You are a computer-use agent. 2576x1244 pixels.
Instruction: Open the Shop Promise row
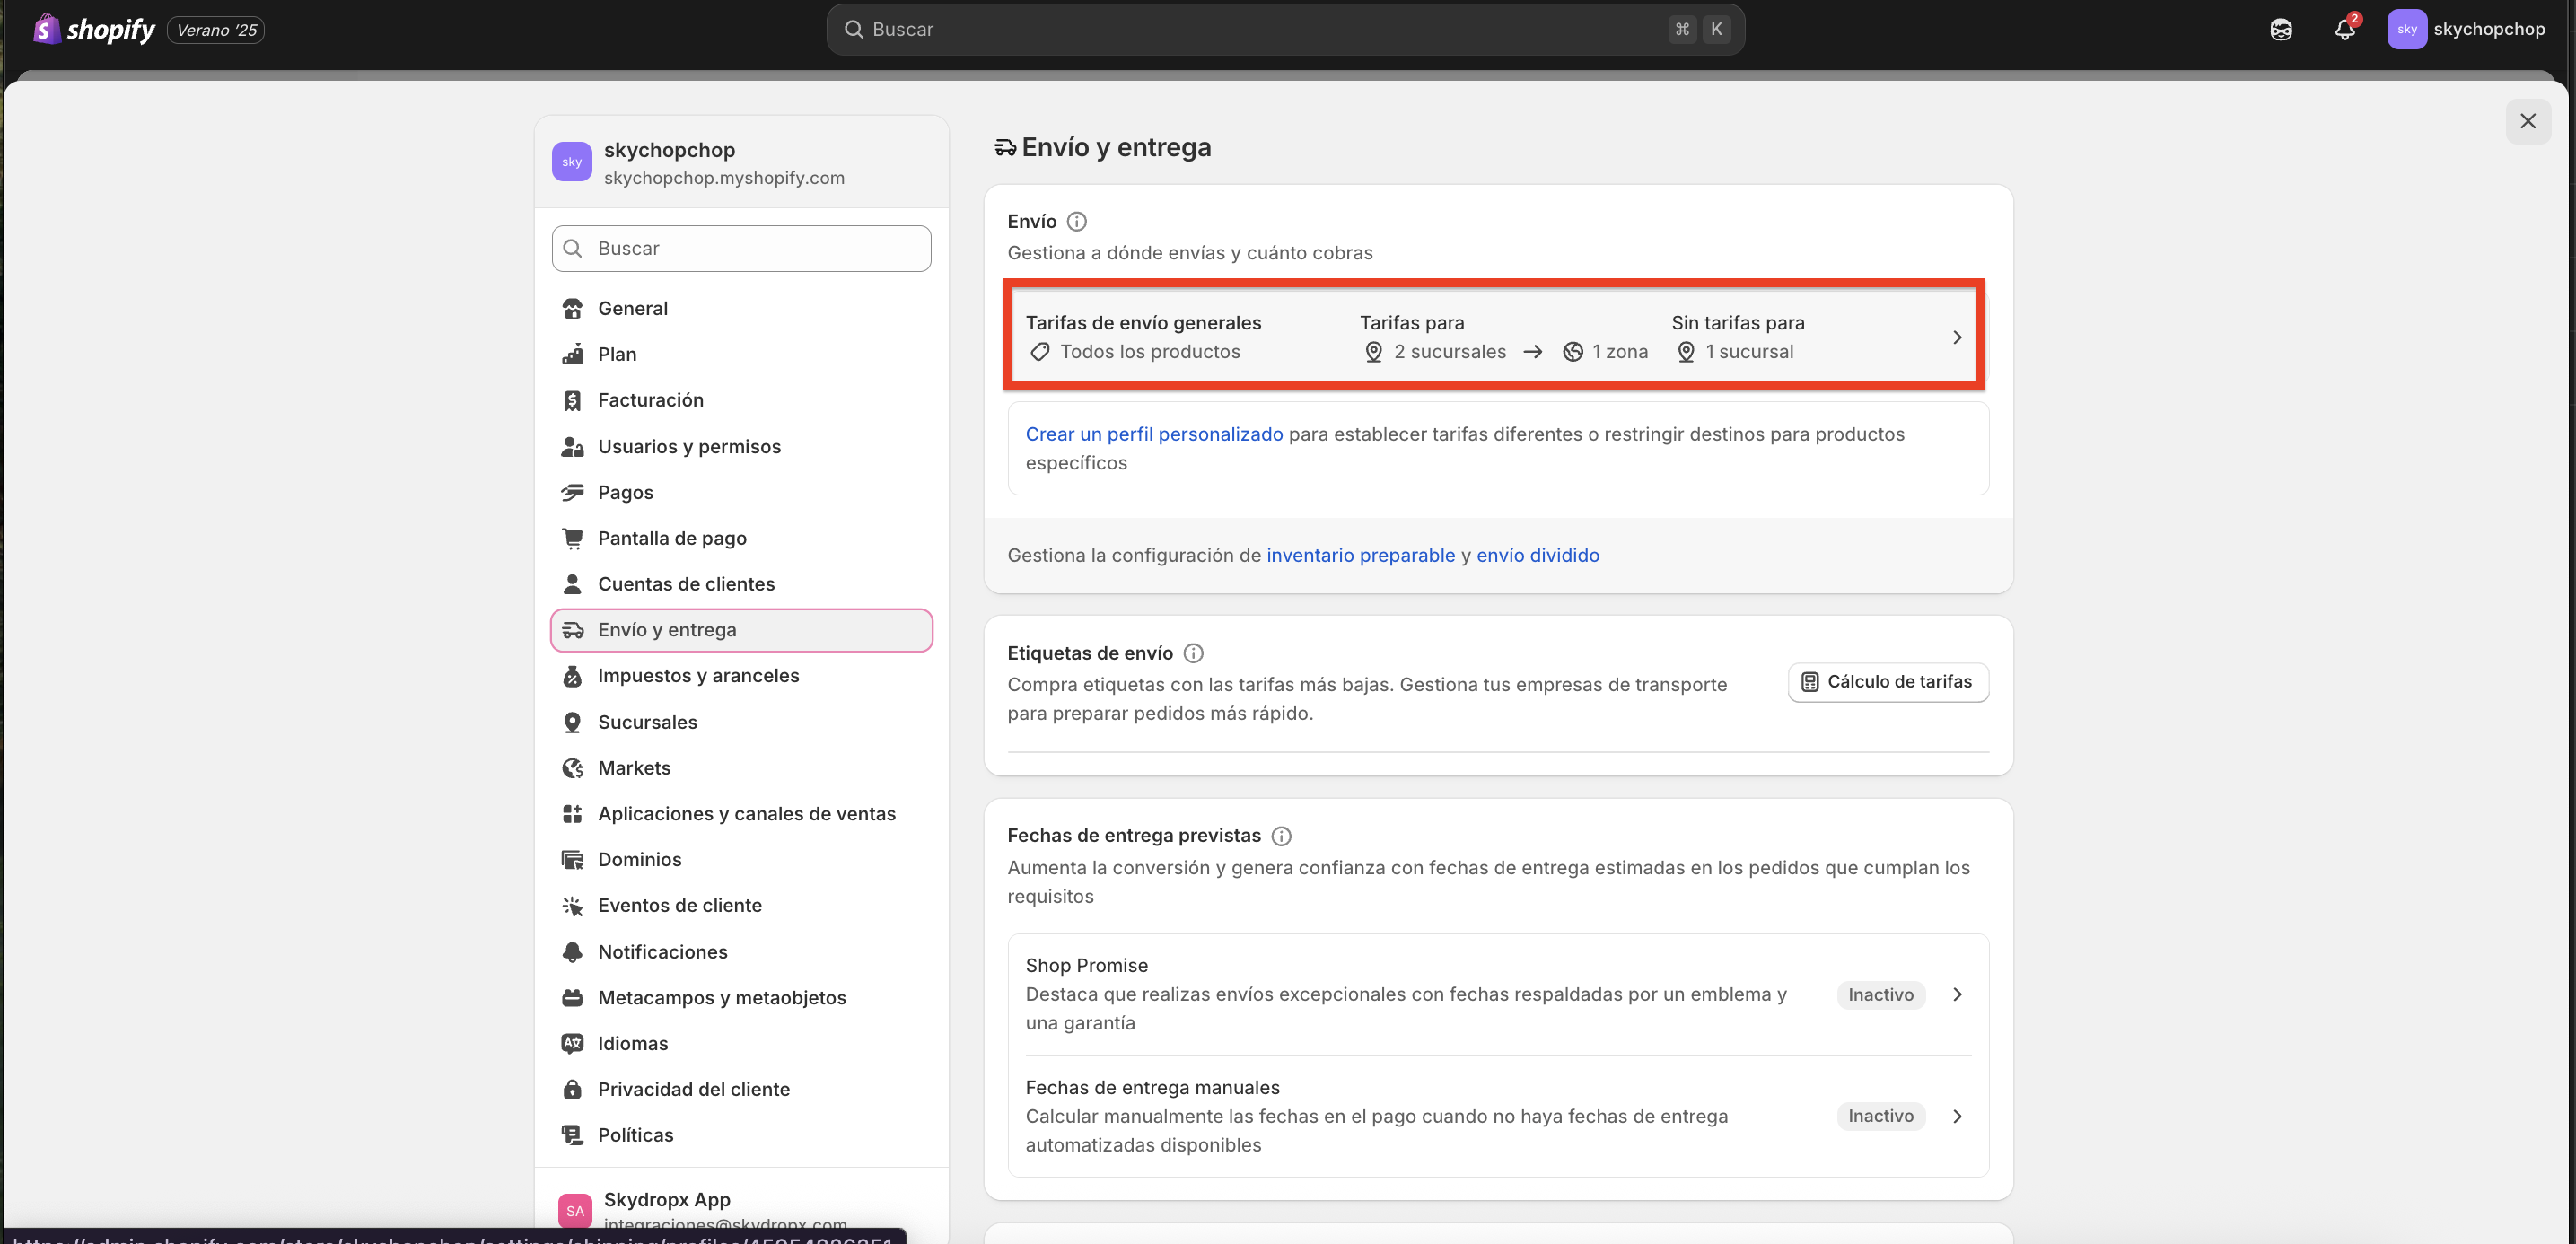[x=1498, y=994]
